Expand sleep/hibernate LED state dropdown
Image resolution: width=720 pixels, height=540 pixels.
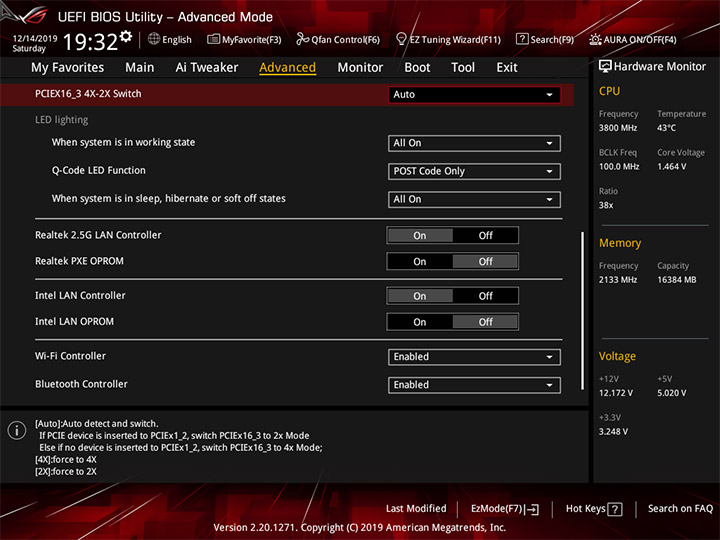474,200
